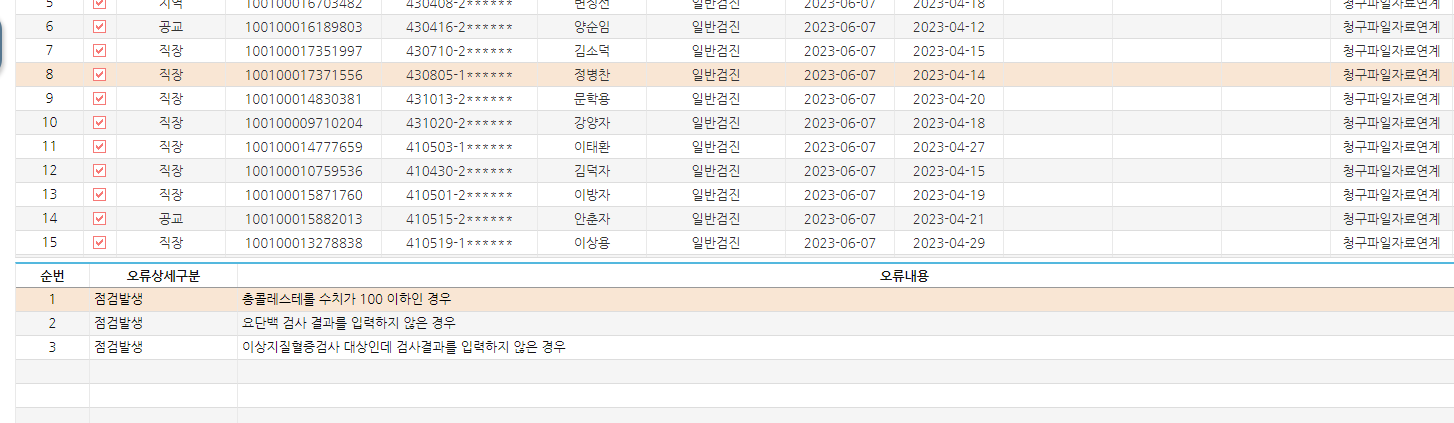The width and height of the screenshot is (1454, 423).
Task: Untick the checkbox in row 13
Action: 99,194
